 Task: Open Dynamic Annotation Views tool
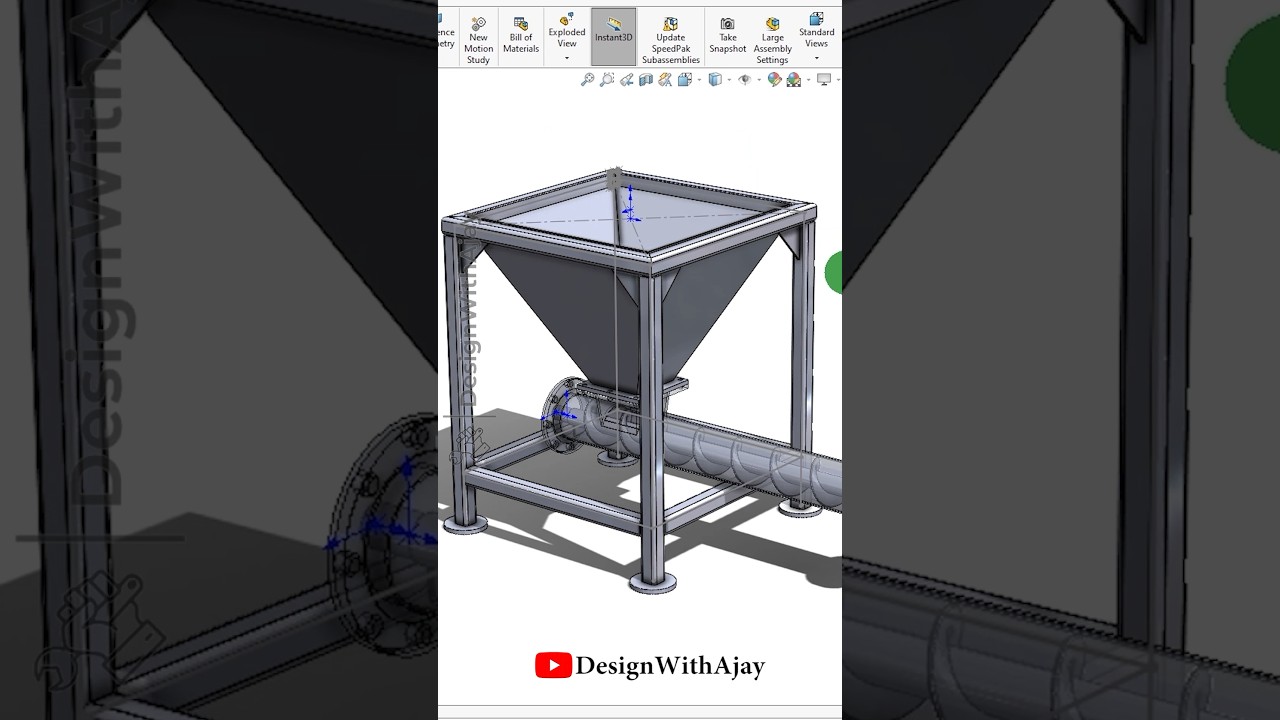(665, 79)
